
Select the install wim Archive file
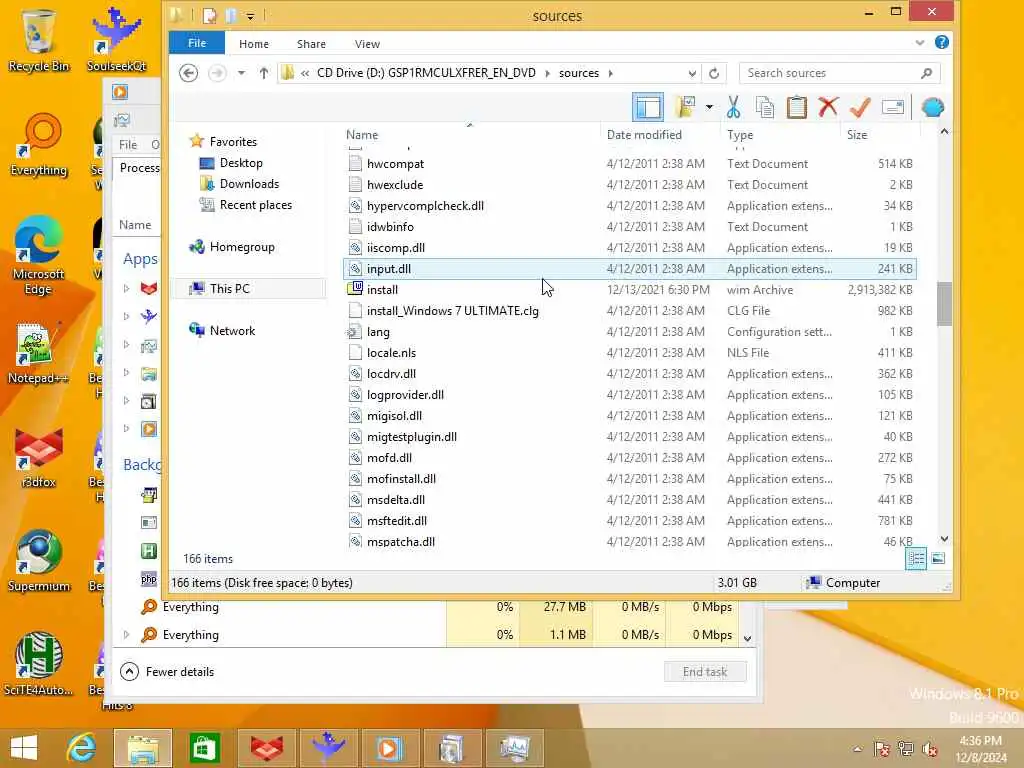coord(630,290)
